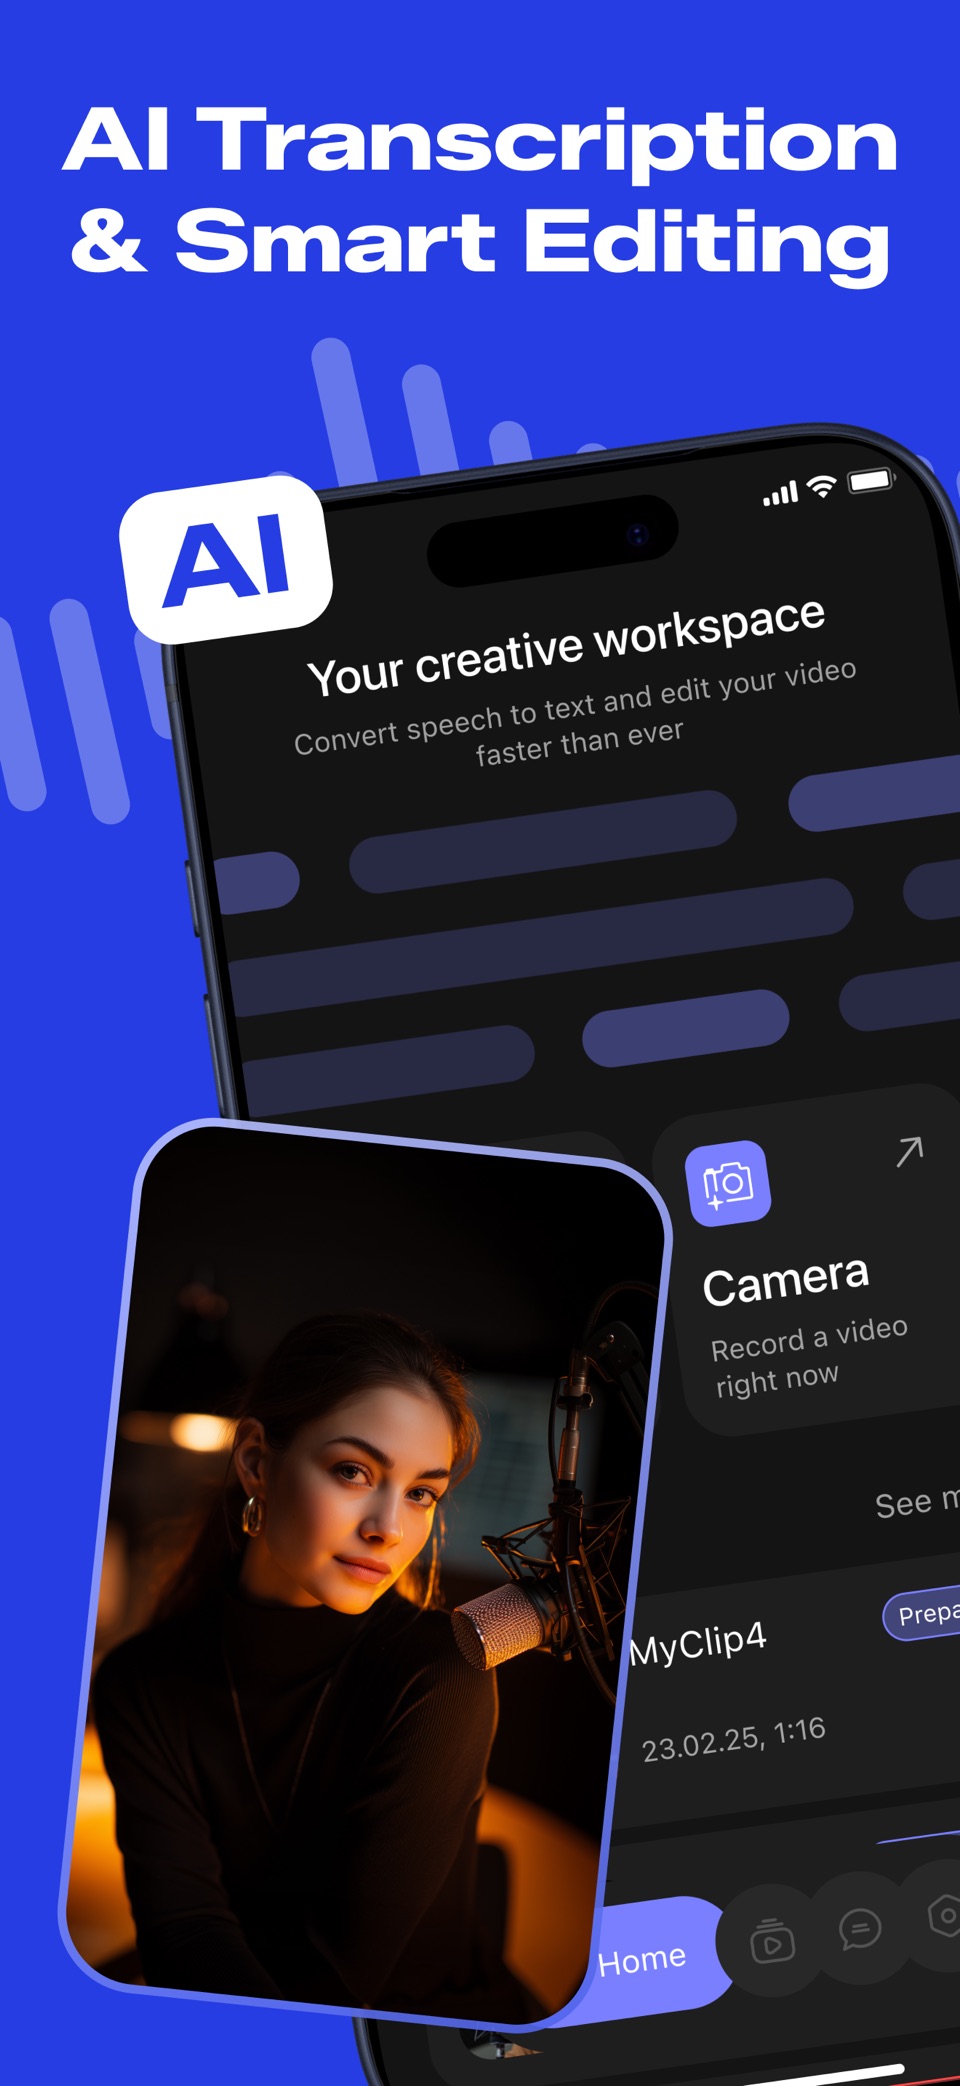The image size is (960, 2086).
Task: Open the chat bubble tab icon
Action: click(x=860, y=1928)
